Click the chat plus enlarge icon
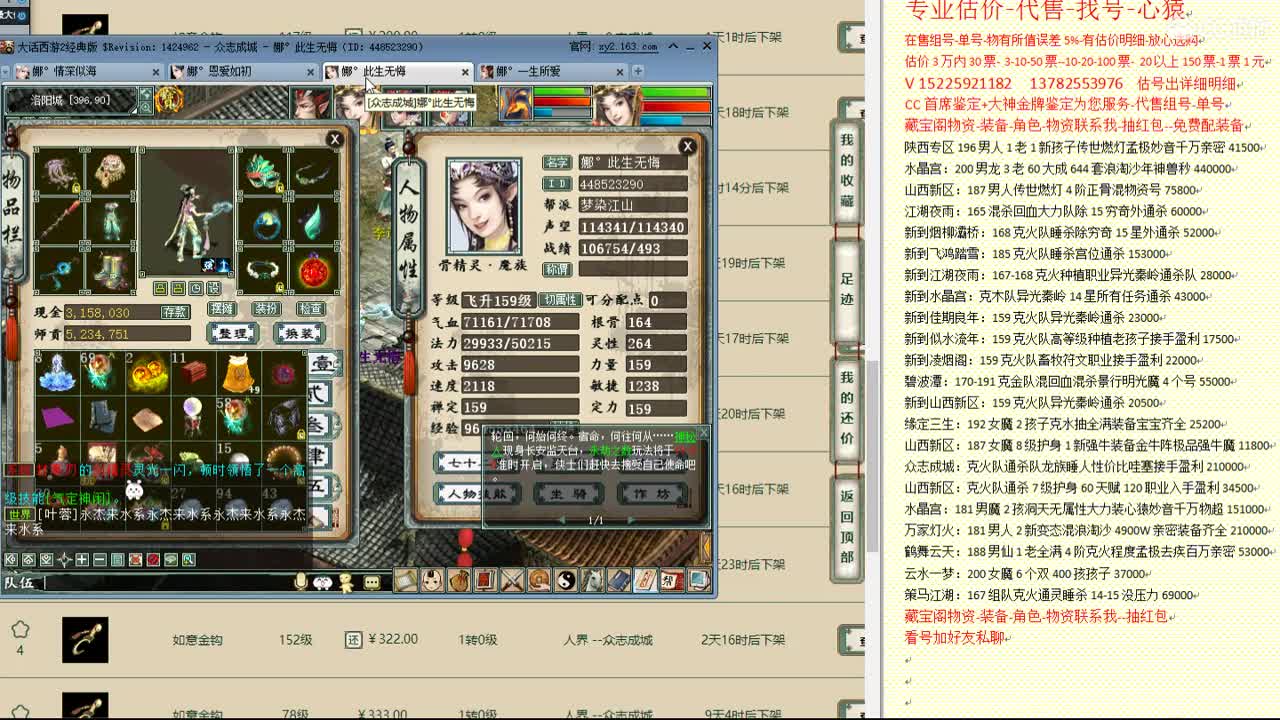The image size is (1280, 720). pos(82,560)
